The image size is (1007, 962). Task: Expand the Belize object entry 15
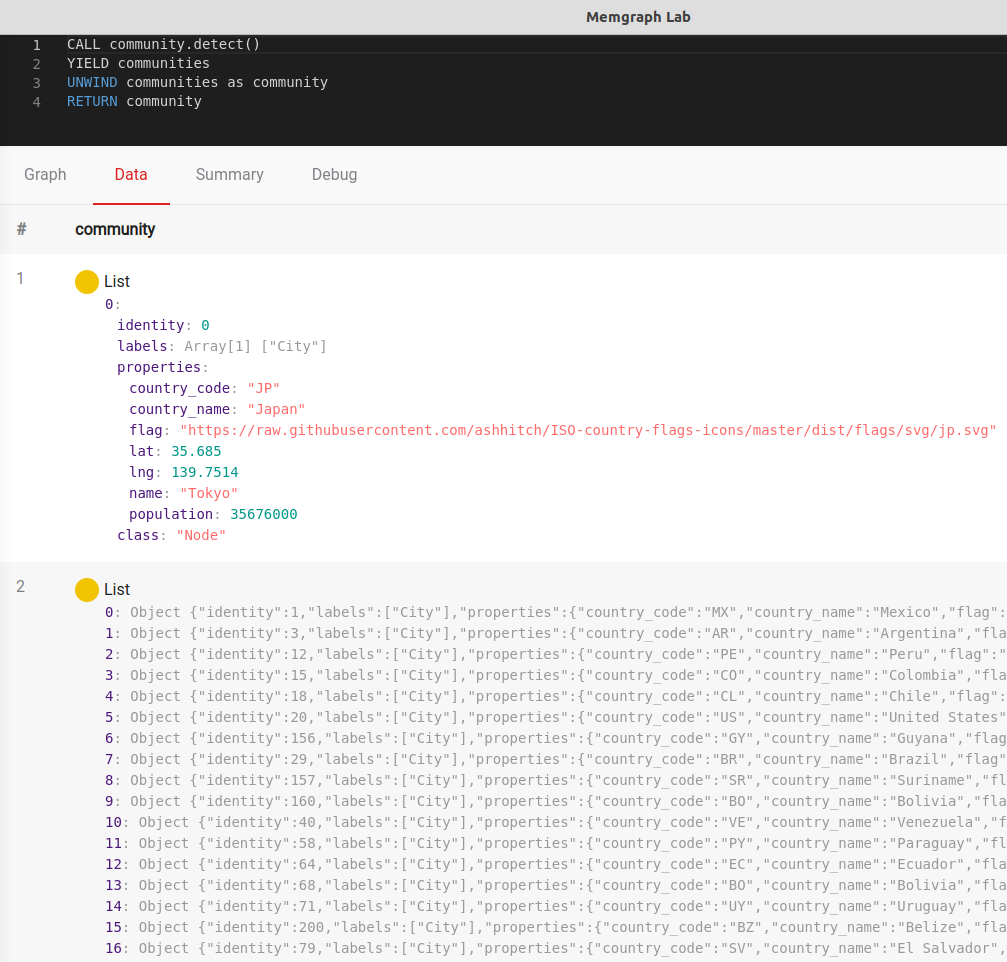point(556,927)
